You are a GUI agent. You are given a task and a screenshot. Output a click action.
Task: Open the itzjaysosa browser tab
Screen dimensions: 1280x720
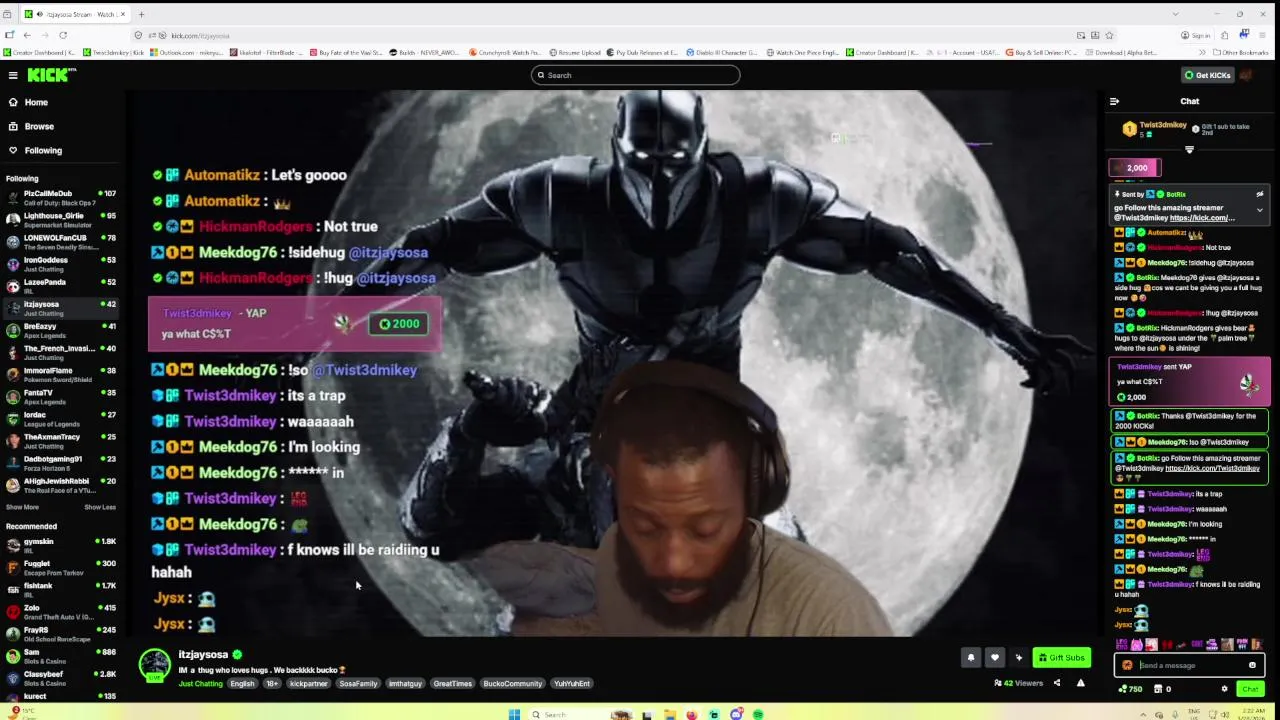pos(75,14)
